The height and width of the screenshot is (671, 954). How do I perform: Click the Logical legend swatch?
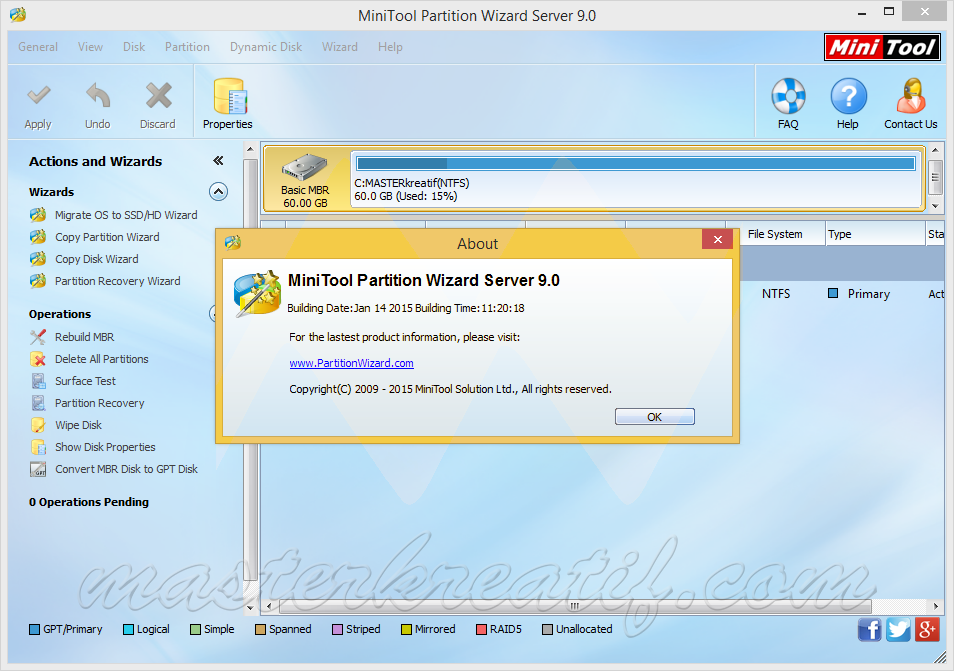point(128,630)
